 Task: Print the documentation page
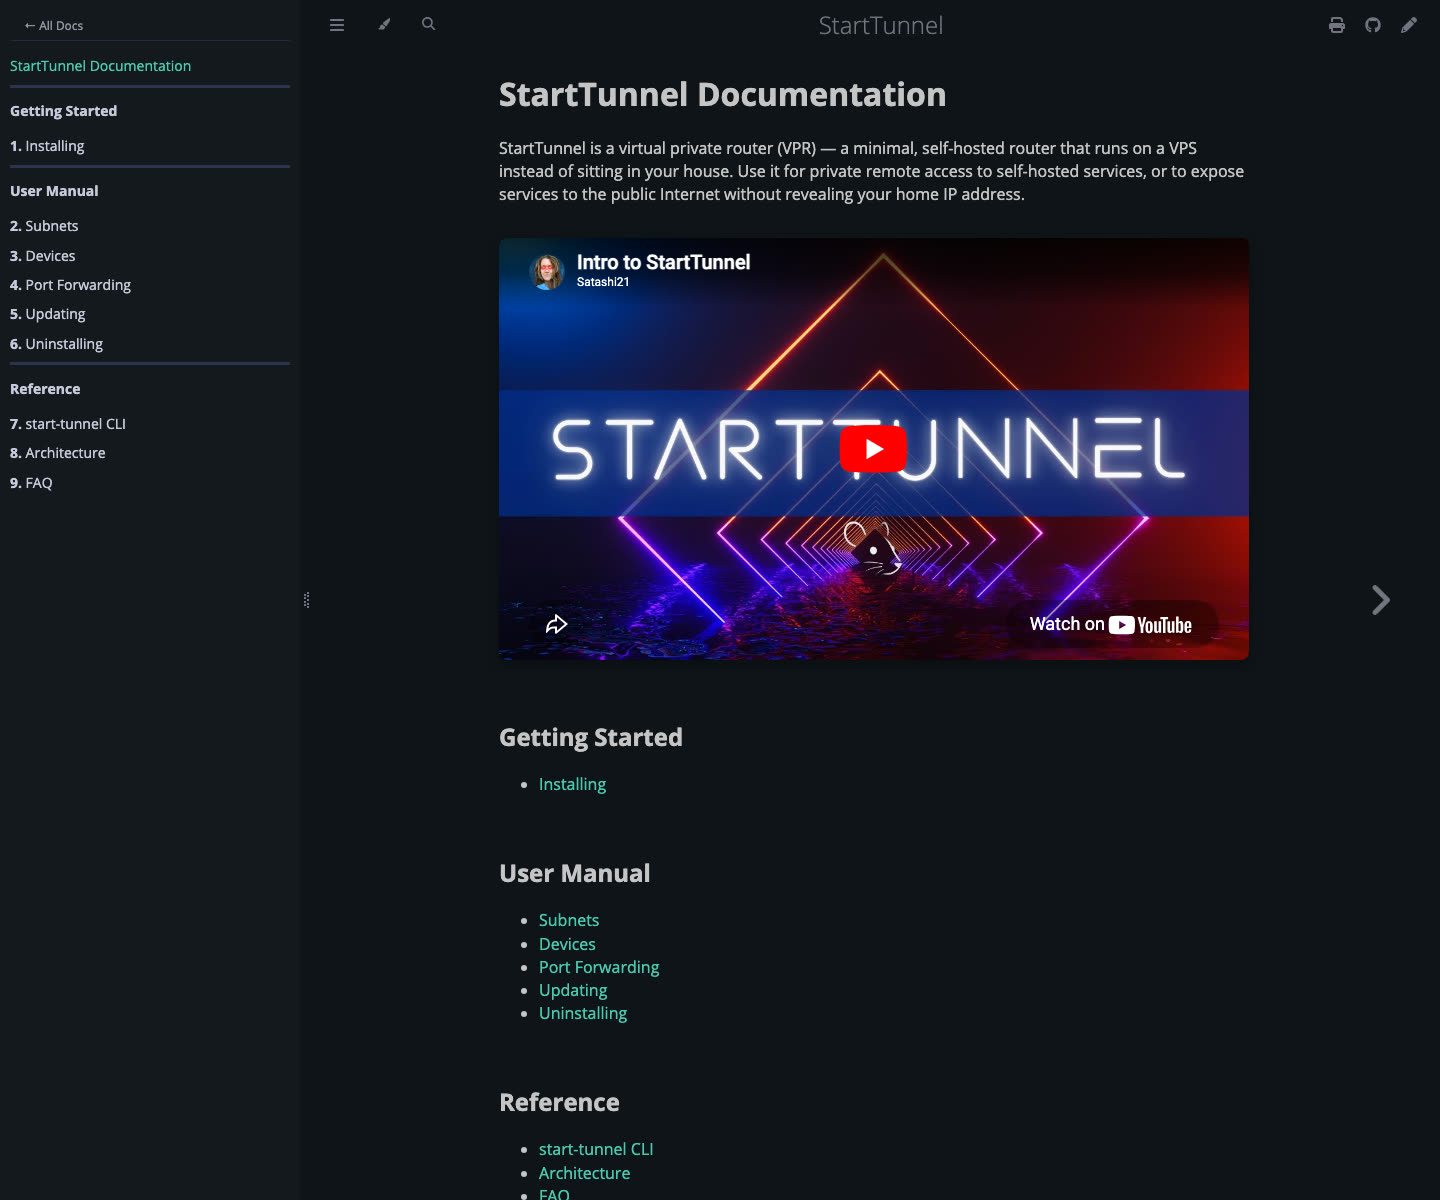click(1337, 24)
